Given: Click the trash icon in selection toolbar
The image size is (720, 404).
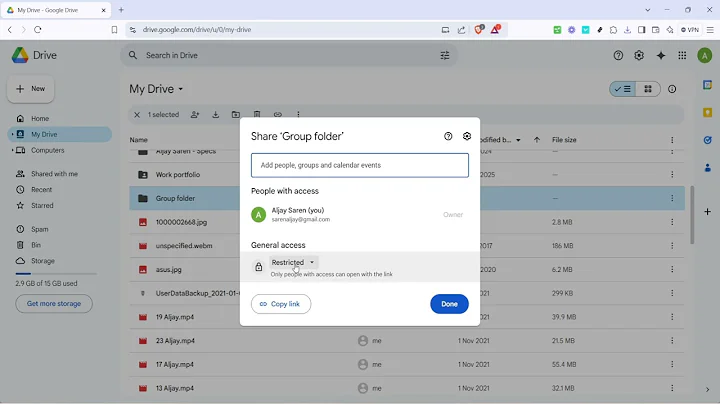Looking at the screenshot, I should point(257,114).
